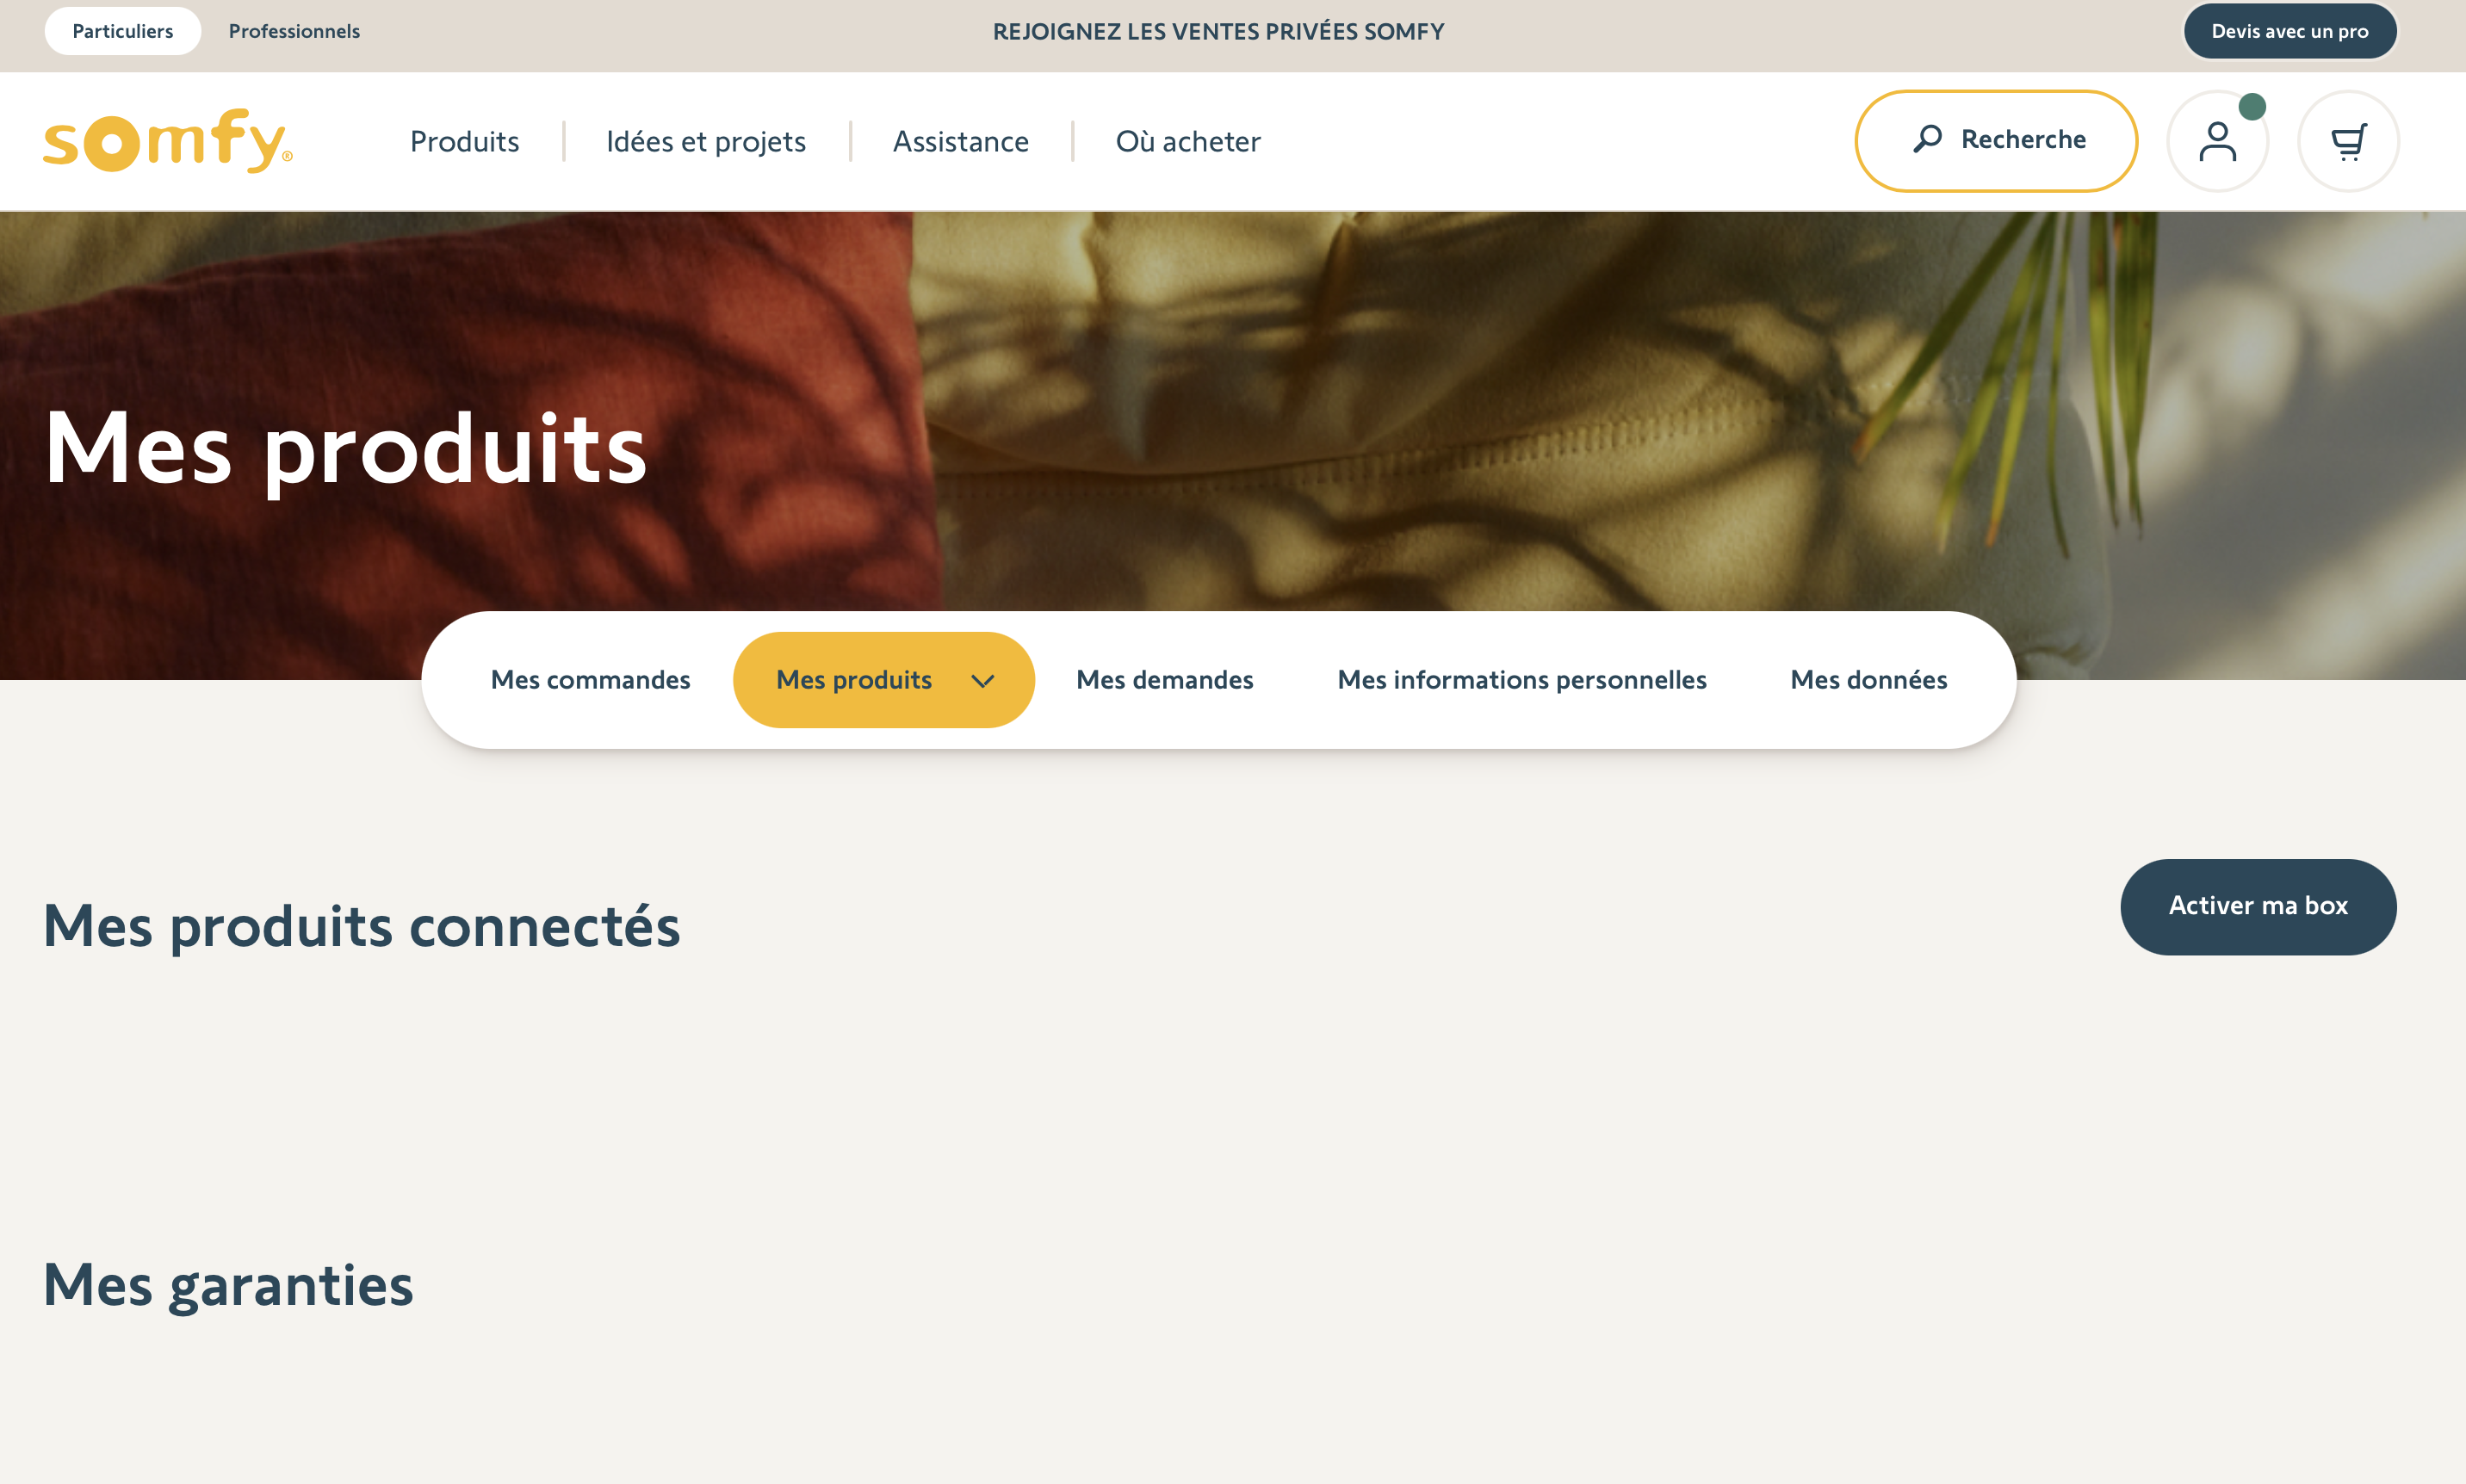This screenshot has height=1484, width=2466.
Task: Click the magnifying glass search icon
Action: 1927,139
